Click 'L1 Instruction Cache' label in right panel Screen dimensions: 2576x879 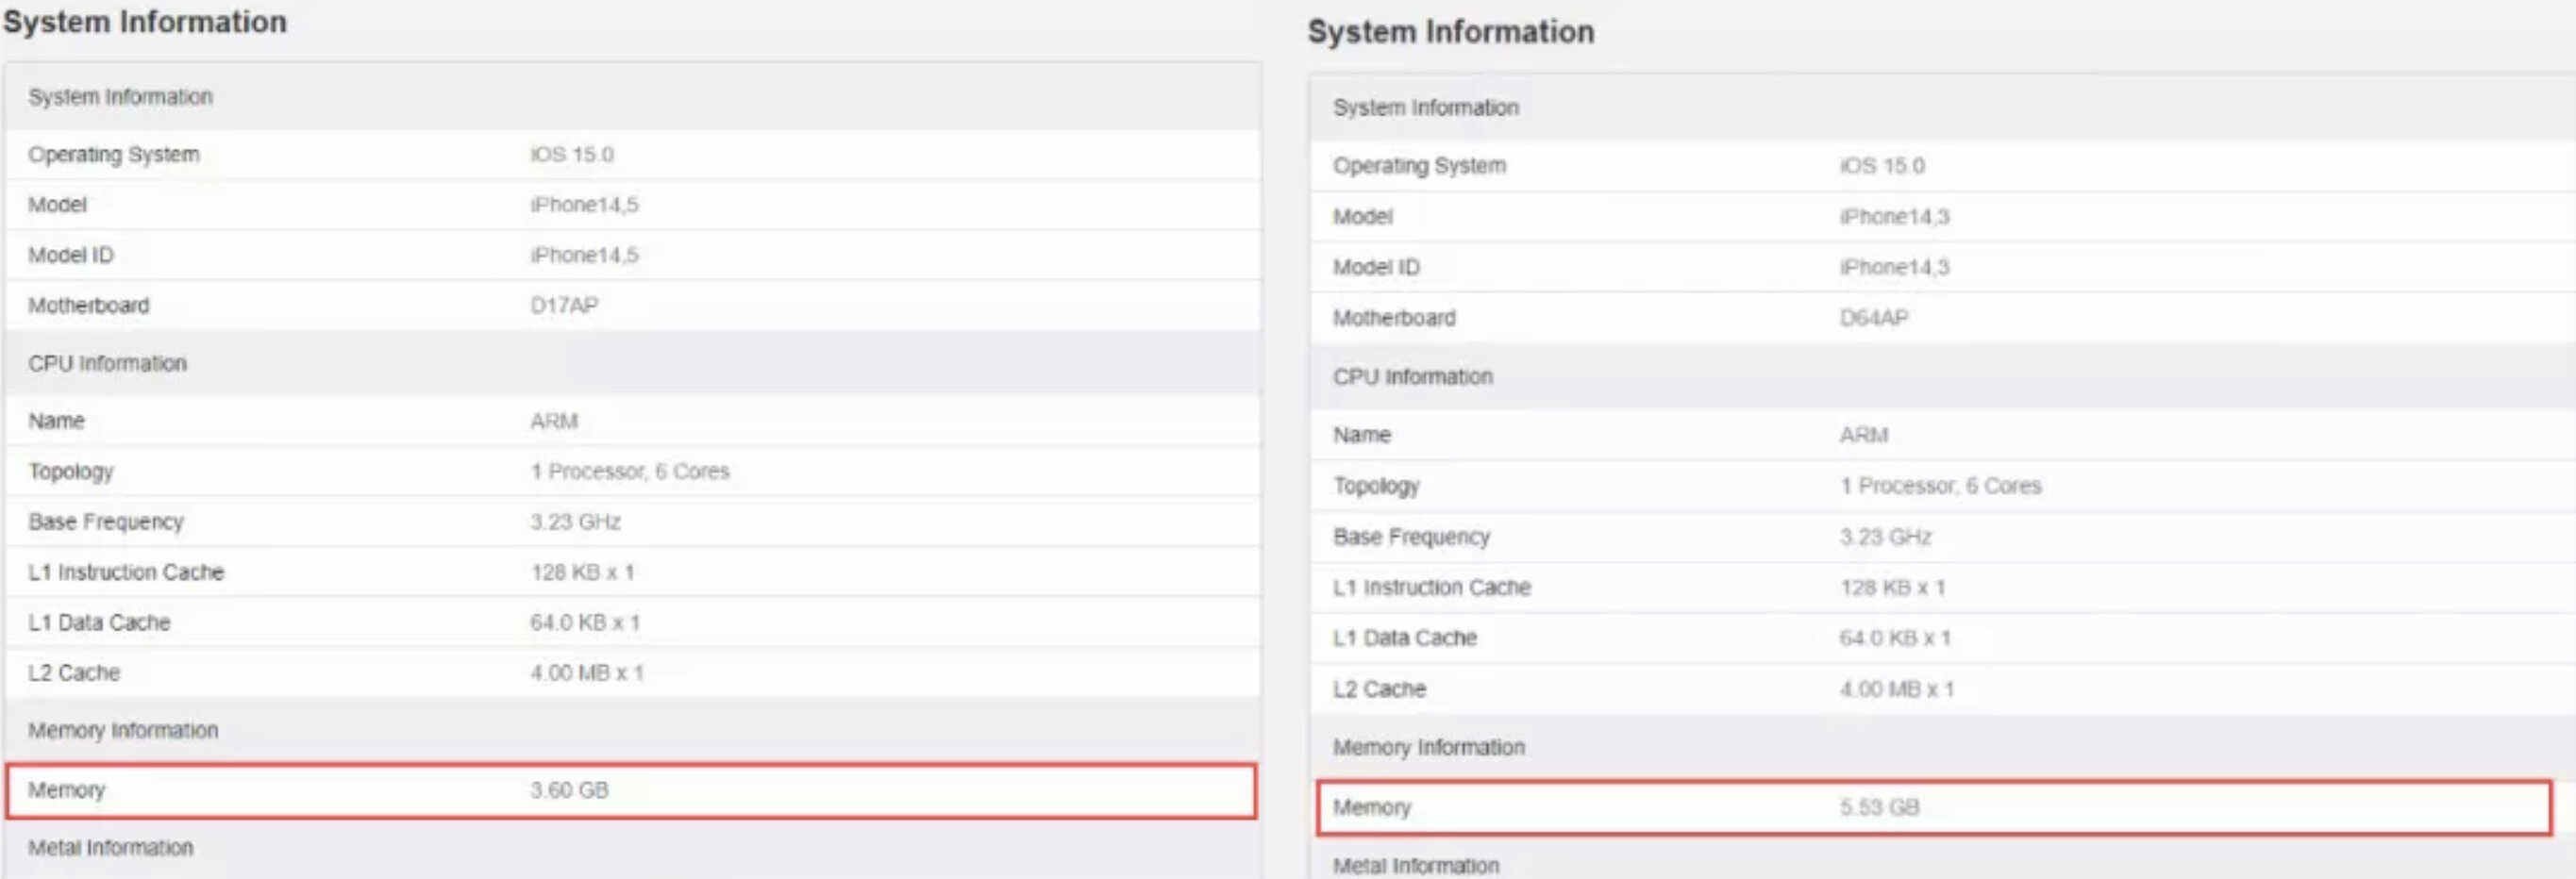click(x=1432, y=587)
